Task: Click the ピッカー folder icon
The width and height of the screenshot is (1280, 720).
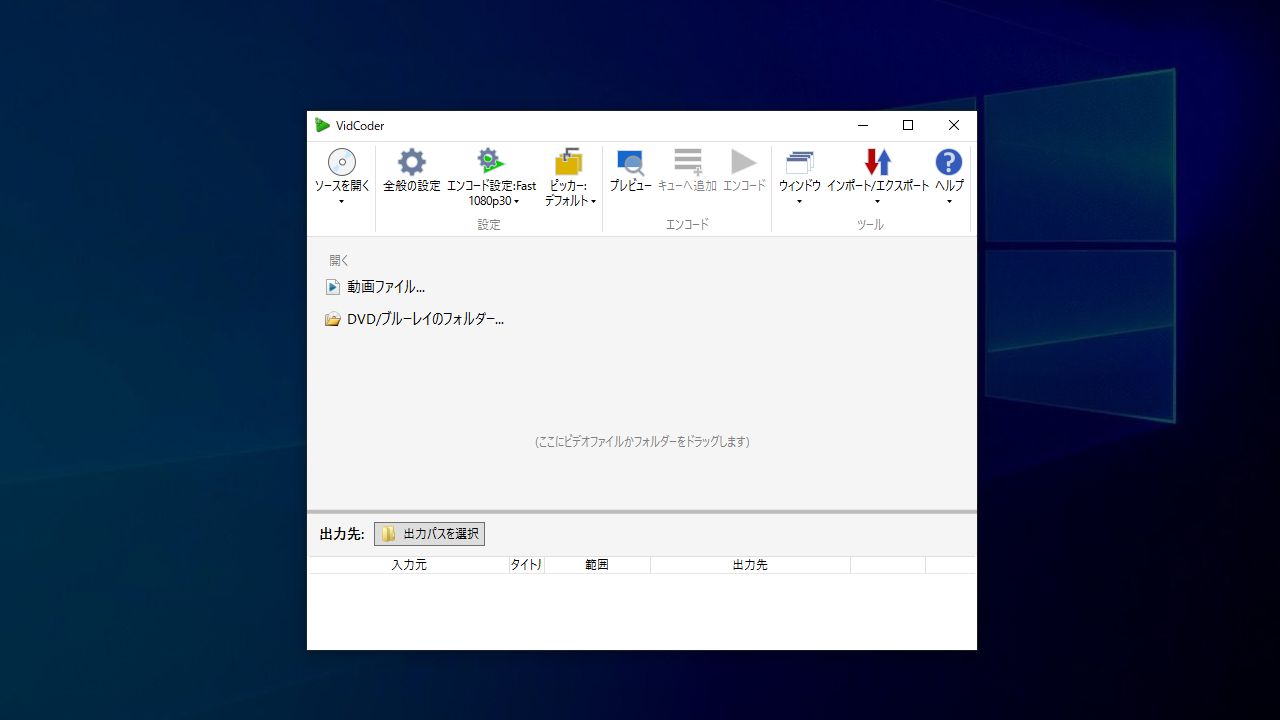Action: click(569, 161)
